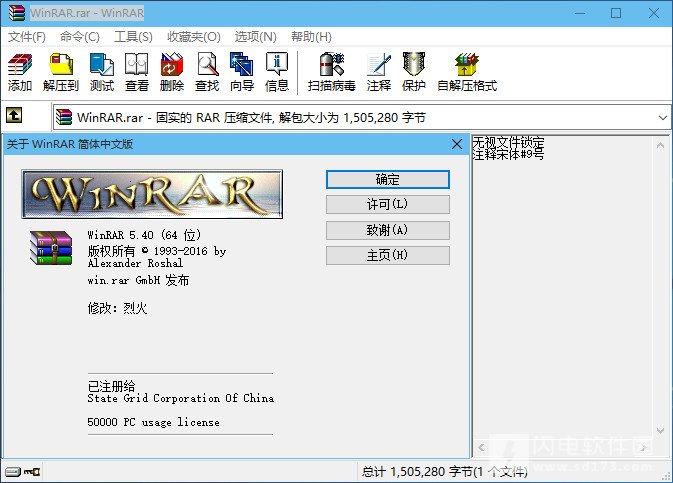Screen dimensions: 673x483
Task: Click the drive icon in status bar
Action: 12,472
